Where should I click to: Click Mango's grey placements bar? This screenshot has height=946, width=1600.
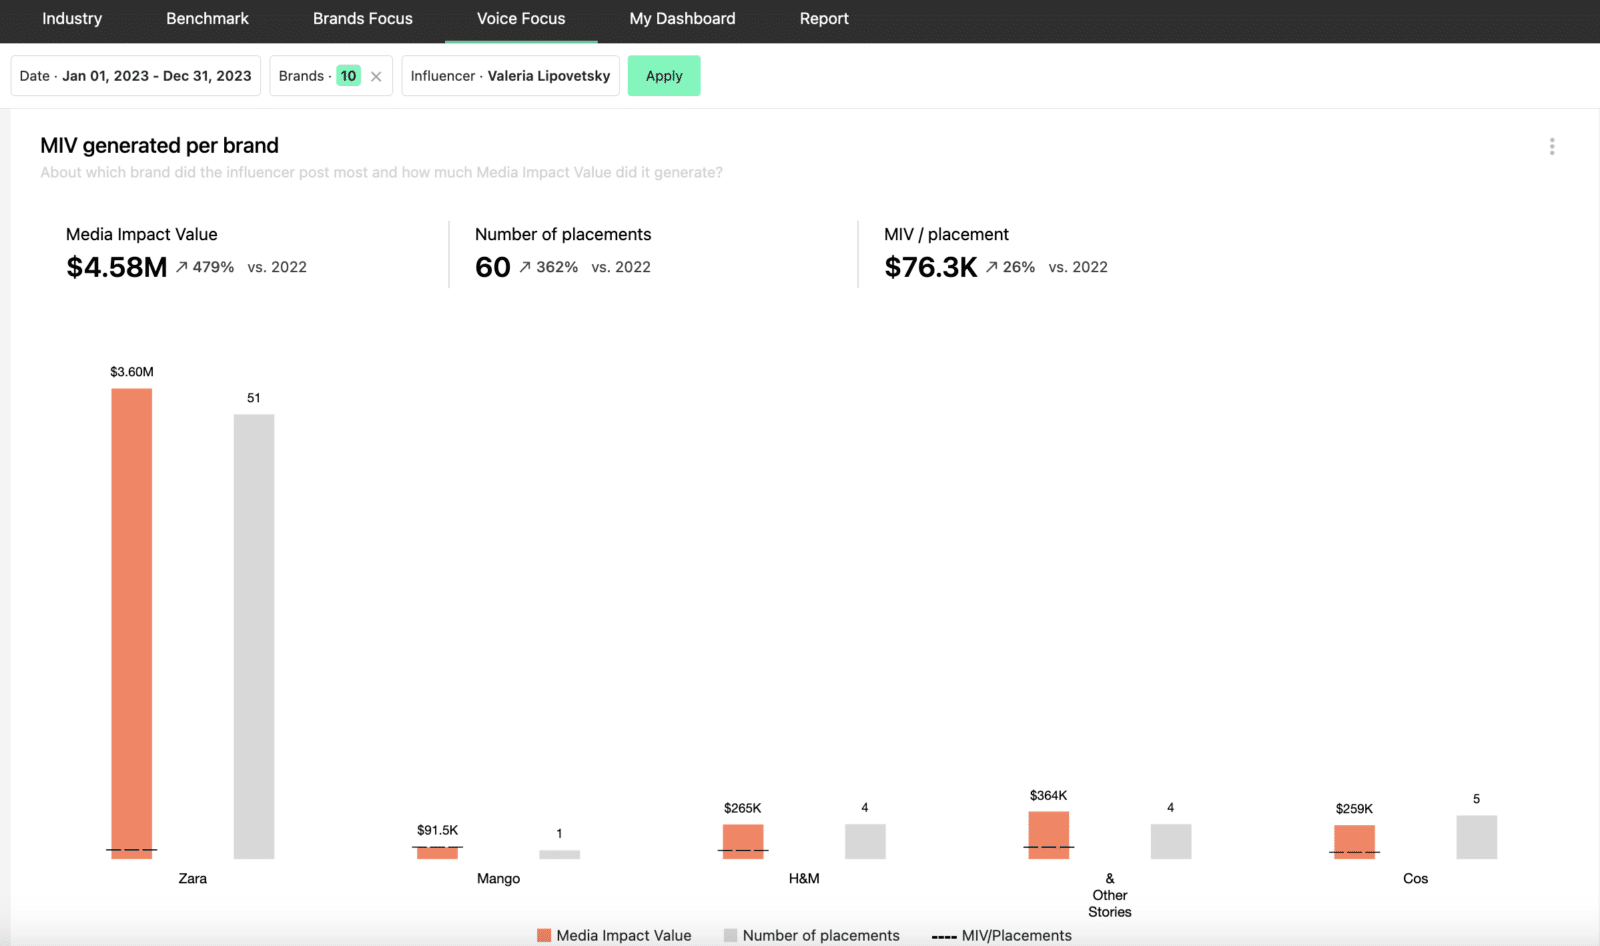click(559, 854)
